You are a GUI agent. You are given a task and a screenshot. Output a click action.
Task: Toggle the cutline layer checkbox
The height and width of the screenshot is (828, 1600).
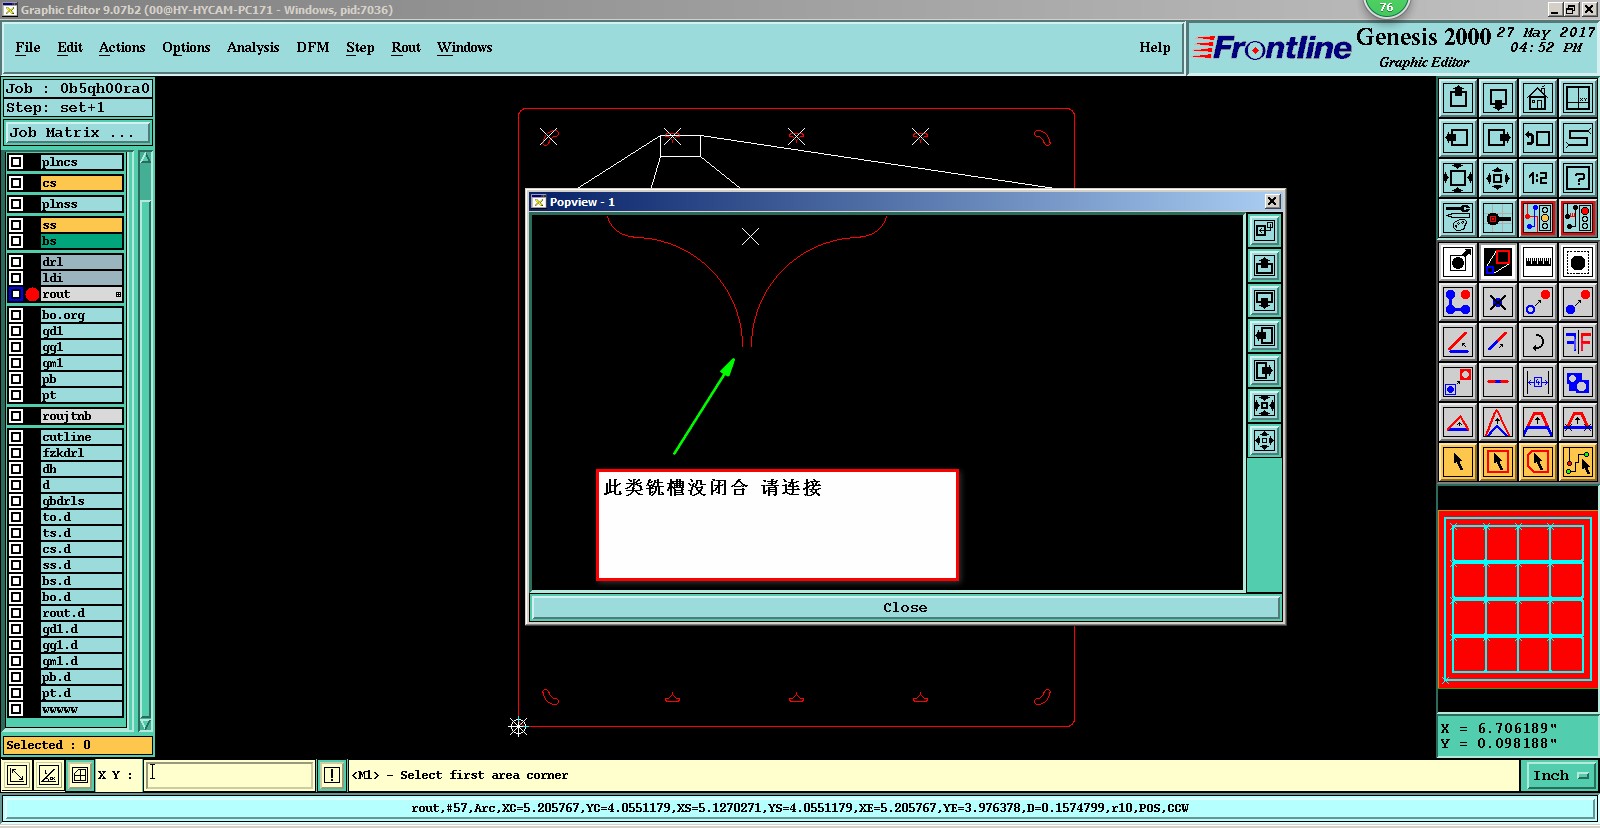coord(16,437)
